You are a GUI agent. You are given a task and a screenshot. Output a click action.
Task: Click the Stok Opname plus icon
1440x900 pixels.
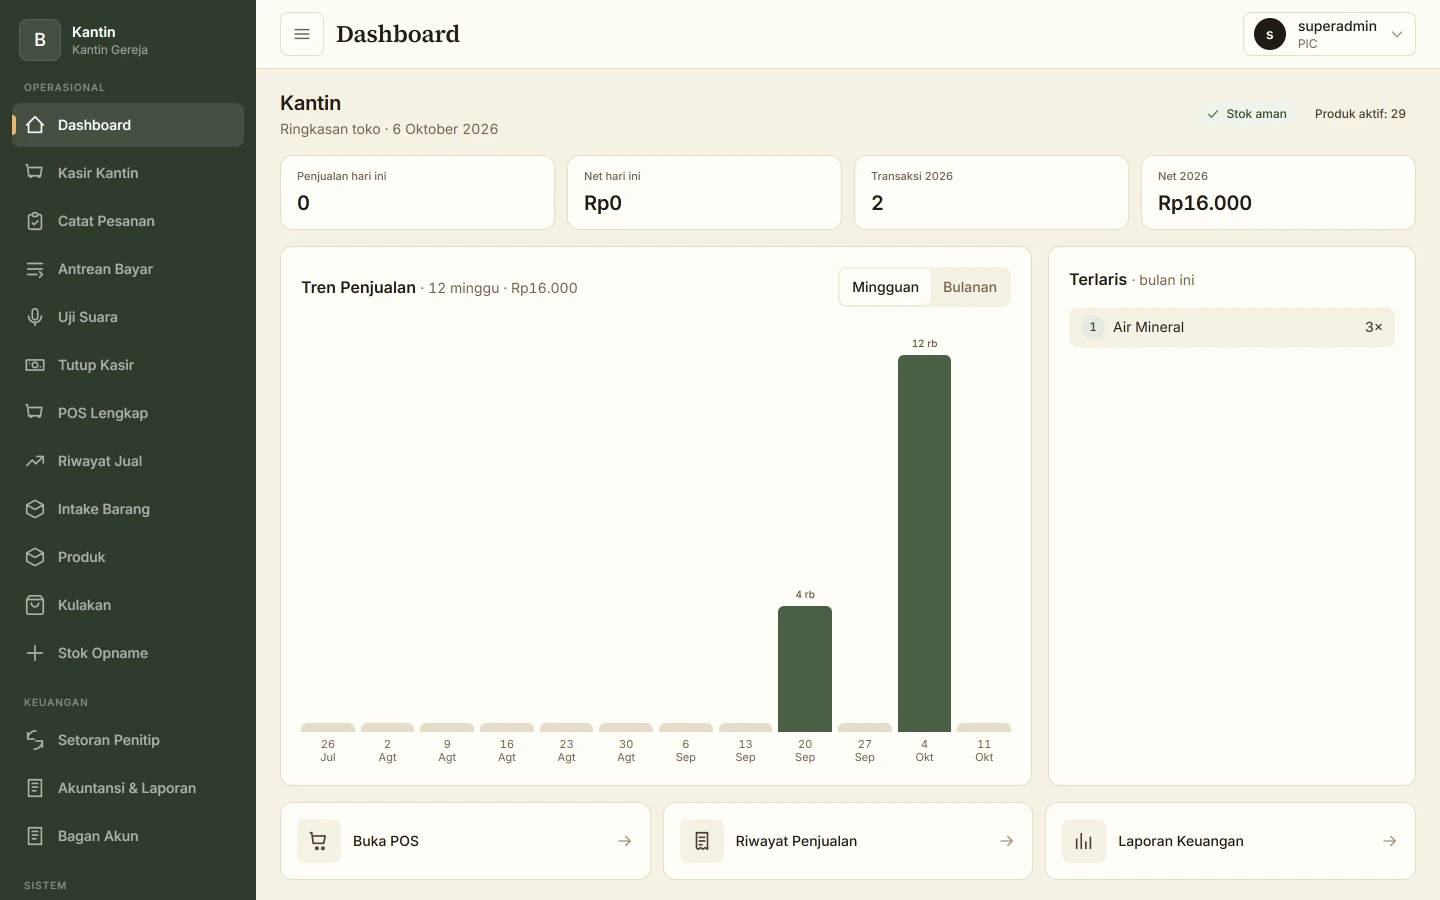pyautogui.click(x=35, y=653)
